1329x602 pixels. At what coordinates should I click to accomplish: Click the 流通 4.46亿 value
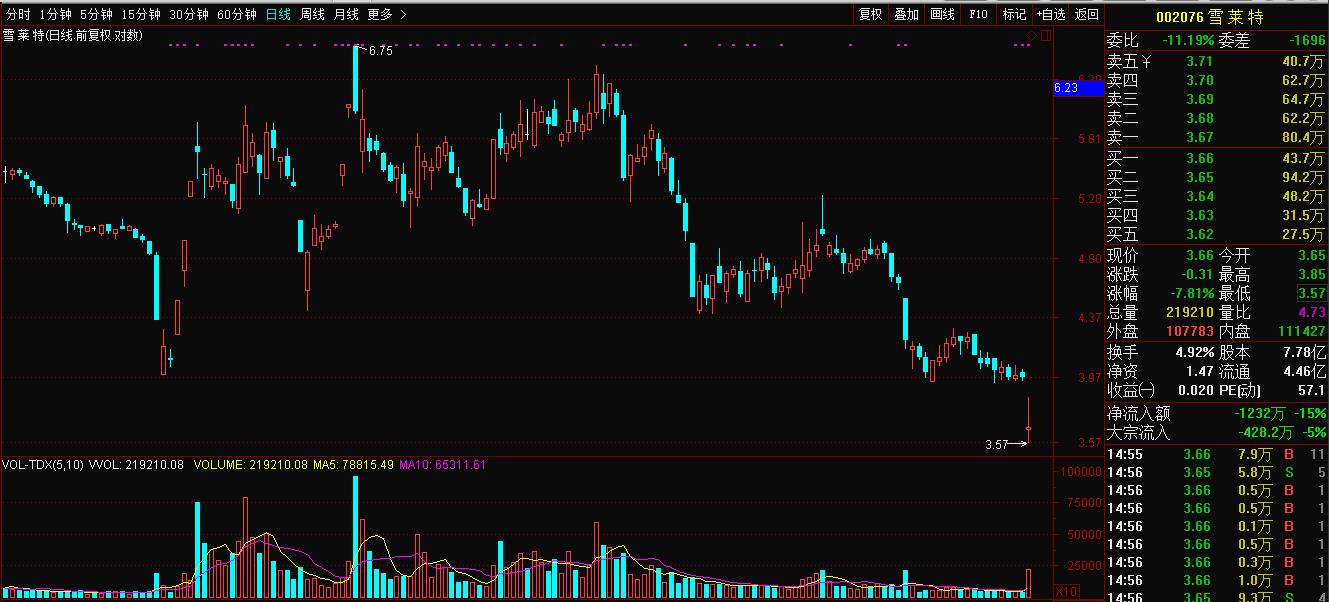click(1304, 371)
